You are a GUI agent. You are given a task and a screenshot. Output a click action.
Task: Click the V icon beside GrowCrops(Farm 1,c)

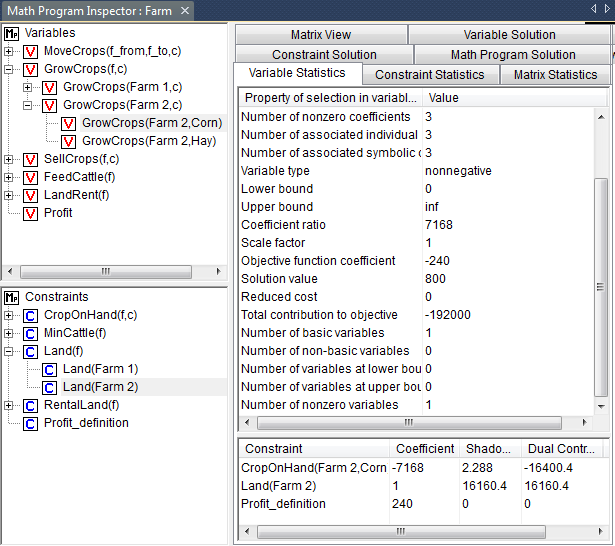click(x=49, y=87)
